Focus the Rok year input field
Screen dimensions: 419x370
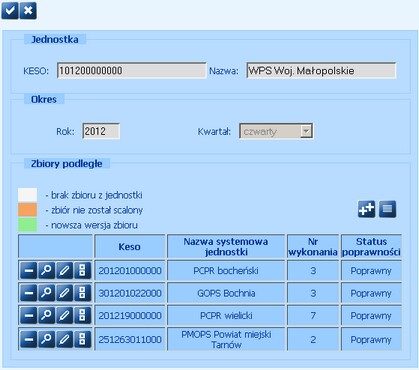(x=101, y=131)
